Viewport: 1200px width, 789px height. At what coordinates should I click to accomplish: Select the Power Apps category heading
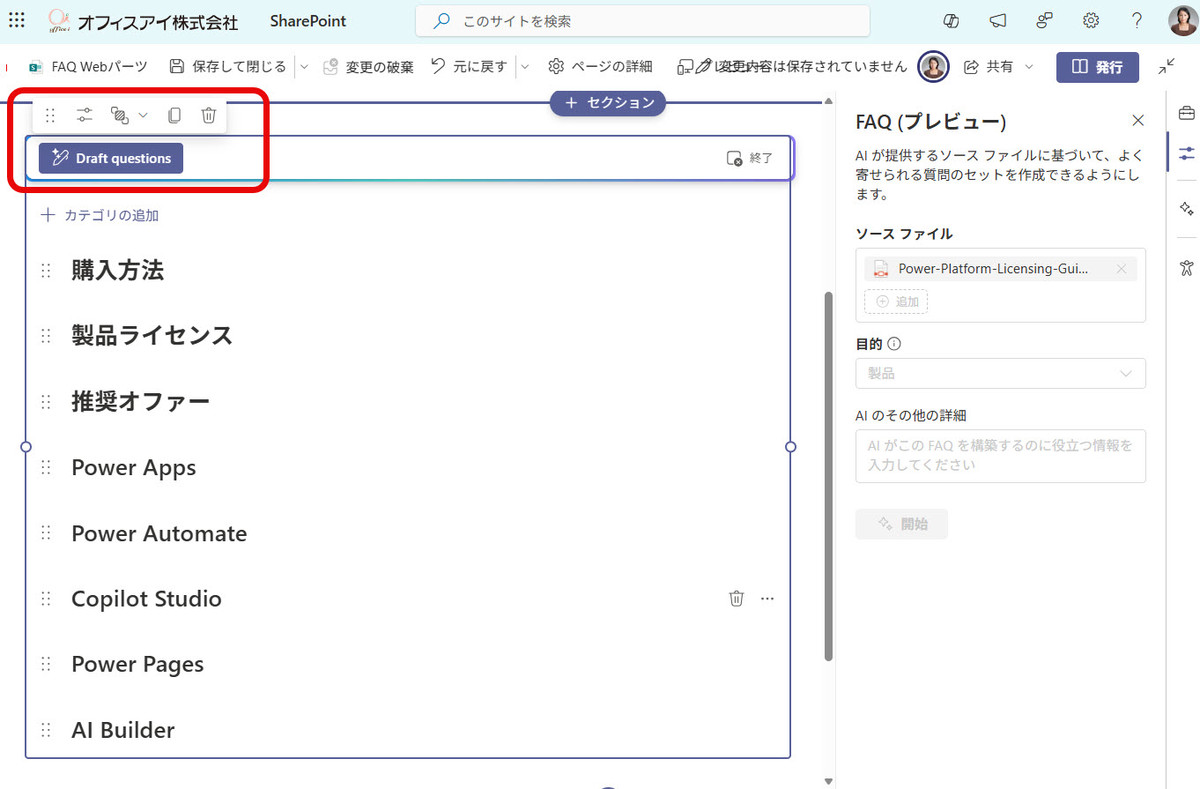(134, 468)
